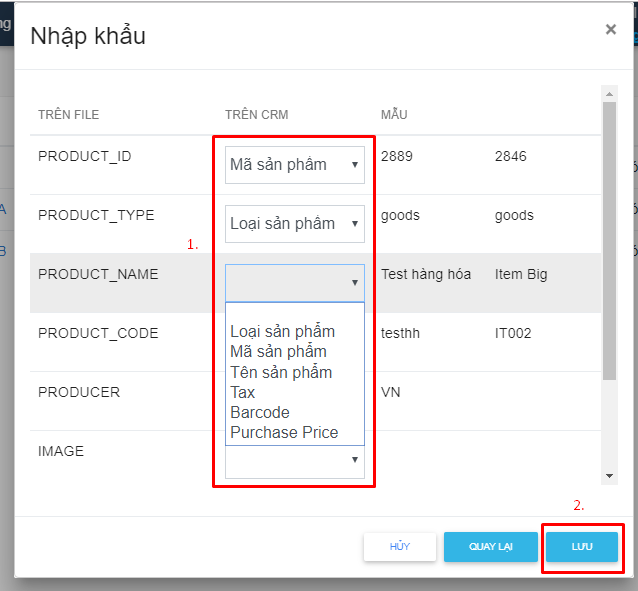This screenshot has width=638, height=591.
Task: Click the vertical scrollbar thumb
Action: [609, 240]
